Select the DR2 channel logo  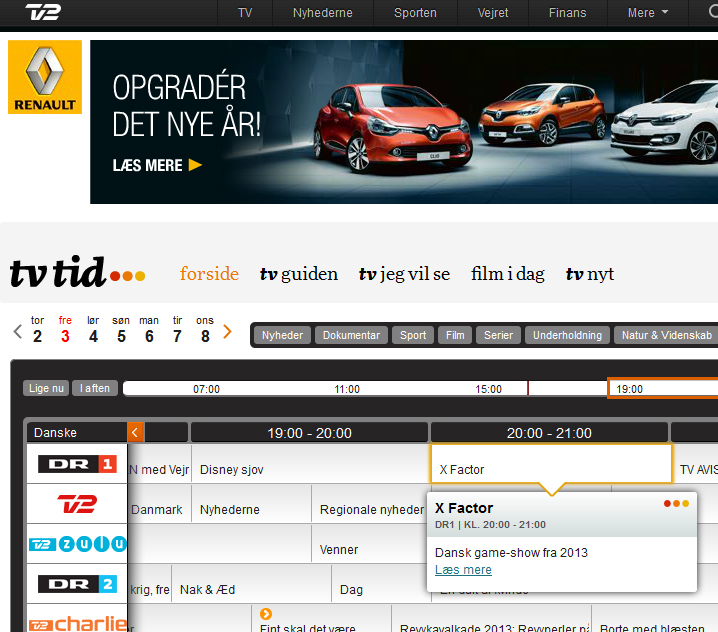coord(77,584)
